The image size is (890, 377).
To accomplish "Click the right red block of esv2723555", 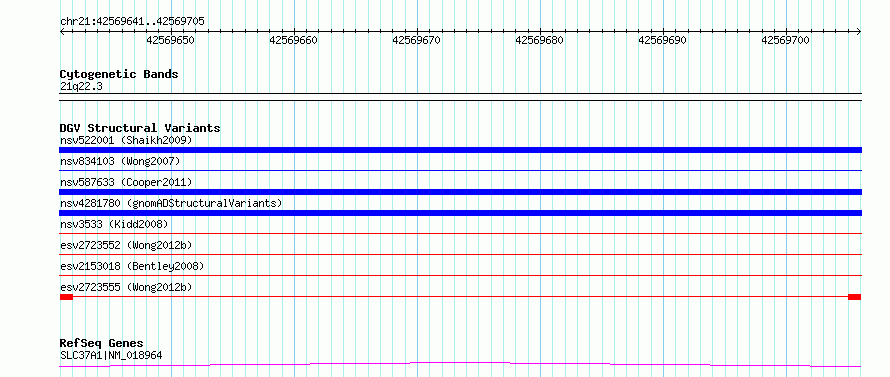I will click(854, 297).
